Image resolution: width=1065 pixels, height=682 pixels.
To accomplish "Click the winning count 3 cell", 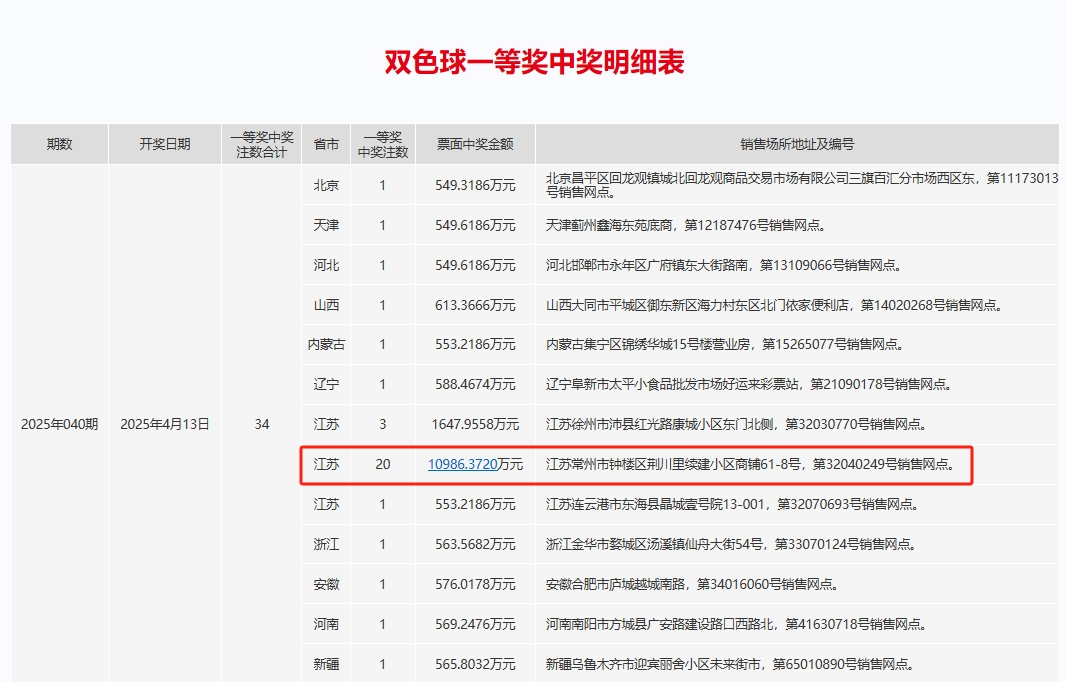I will (x=383, y=425).
